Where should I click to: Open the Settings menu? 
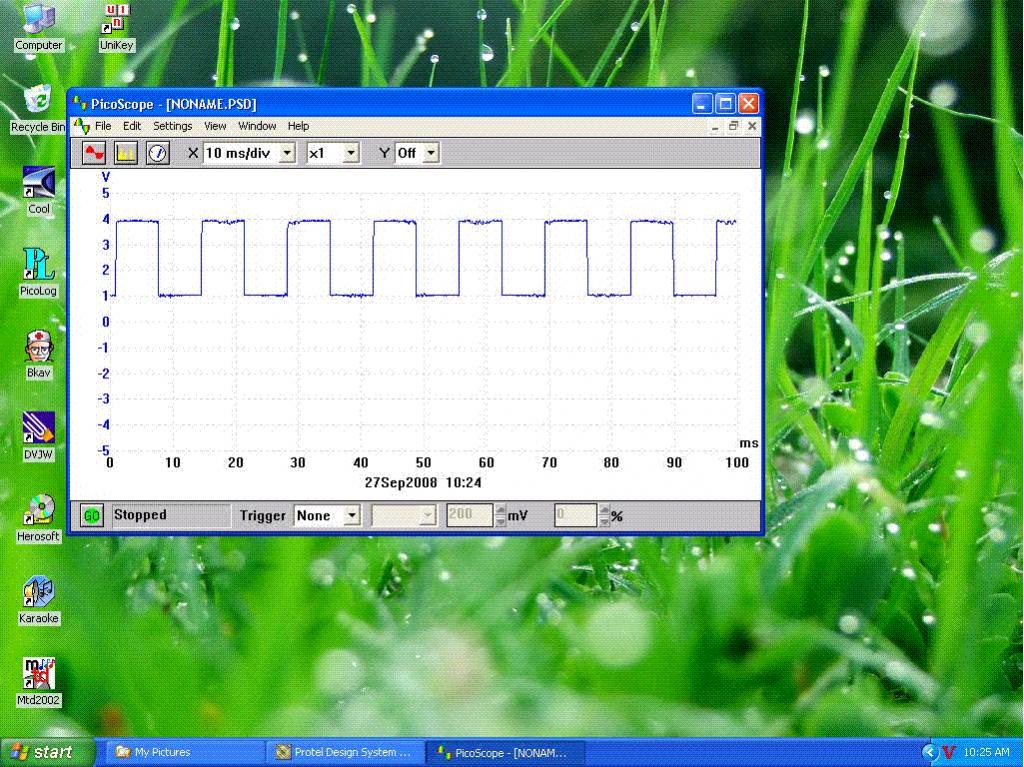point(172,126)
